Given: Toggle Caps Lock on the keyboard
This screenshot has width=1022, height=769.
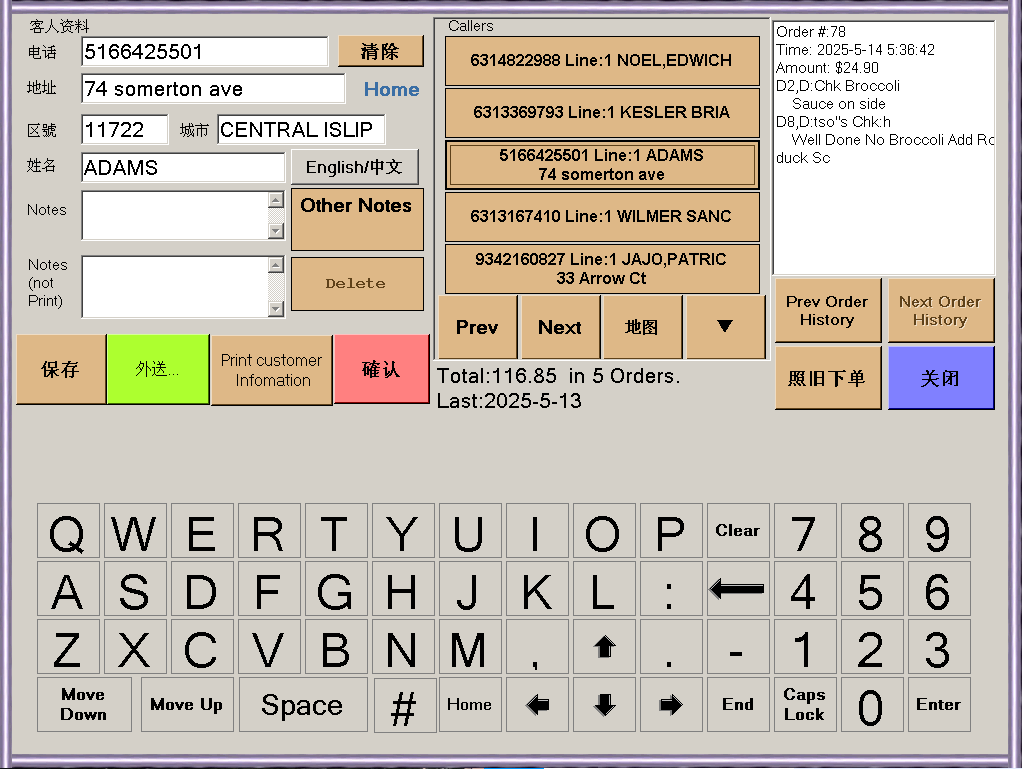Looking at the screenshot, I should point(804,705).
